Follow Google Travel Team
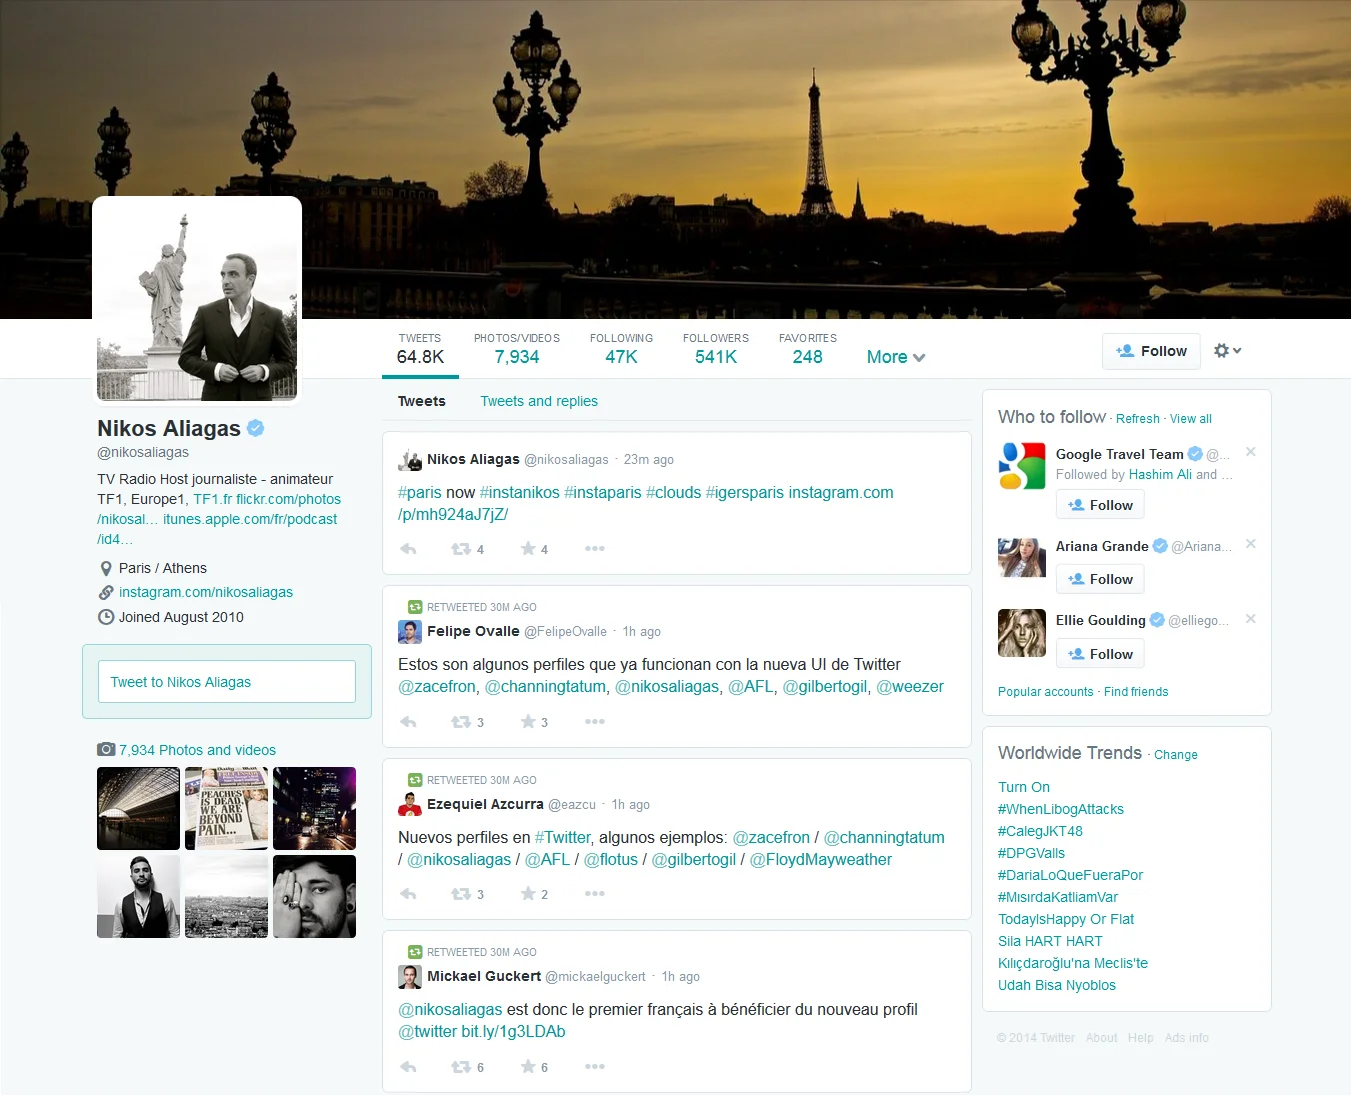This screenshot has width=1351, height=1096. (x=1100, y=505)
